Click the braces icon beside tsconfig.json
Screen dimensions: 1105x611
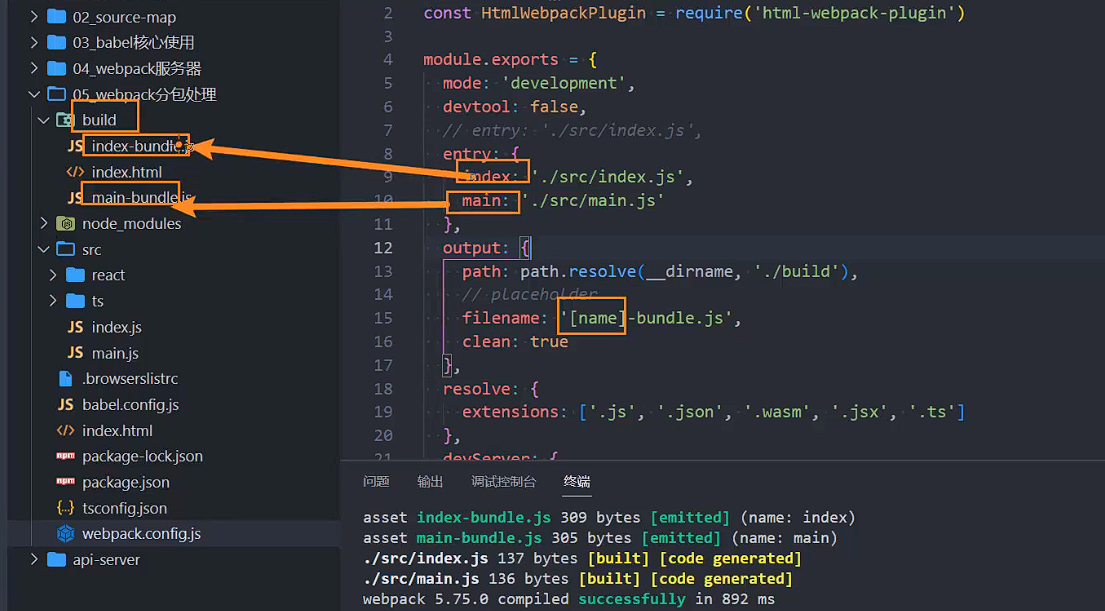65,508
